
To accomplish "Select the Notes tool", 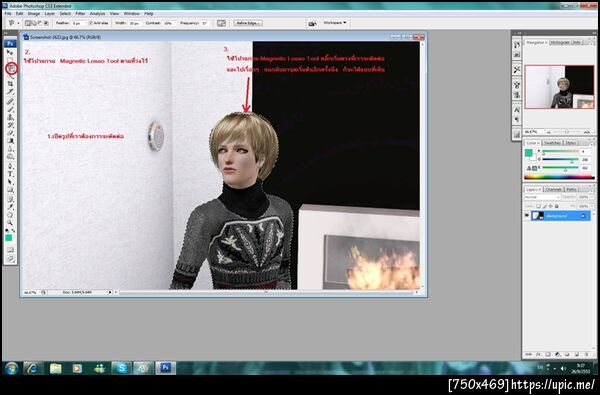I will (x=10, y=199).
